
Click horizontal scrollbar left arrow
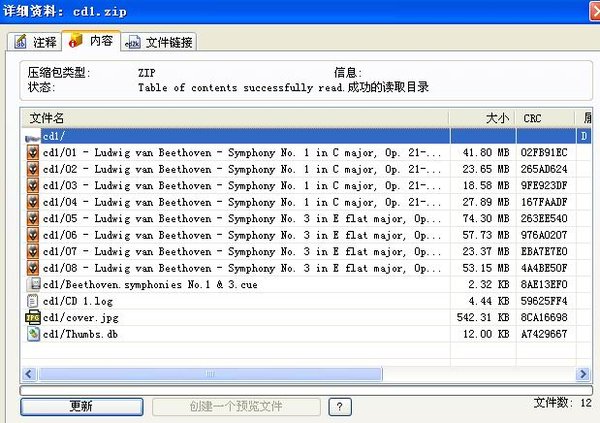29,374
